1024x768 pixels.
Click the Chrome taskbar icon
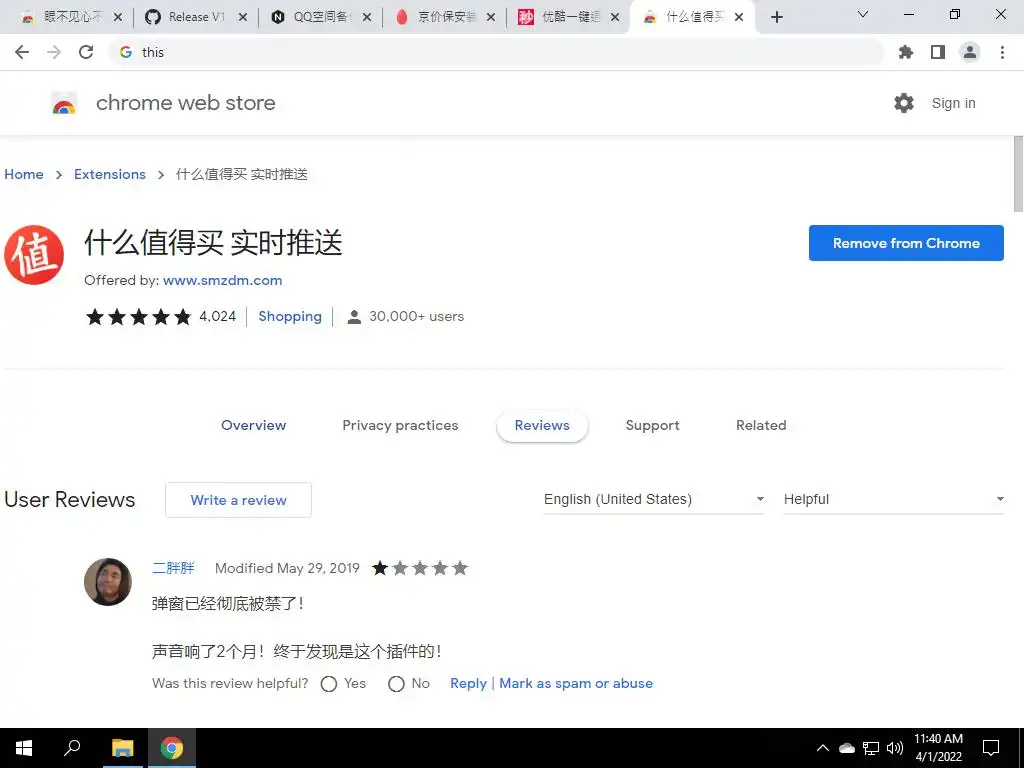[x=172, y=748]
